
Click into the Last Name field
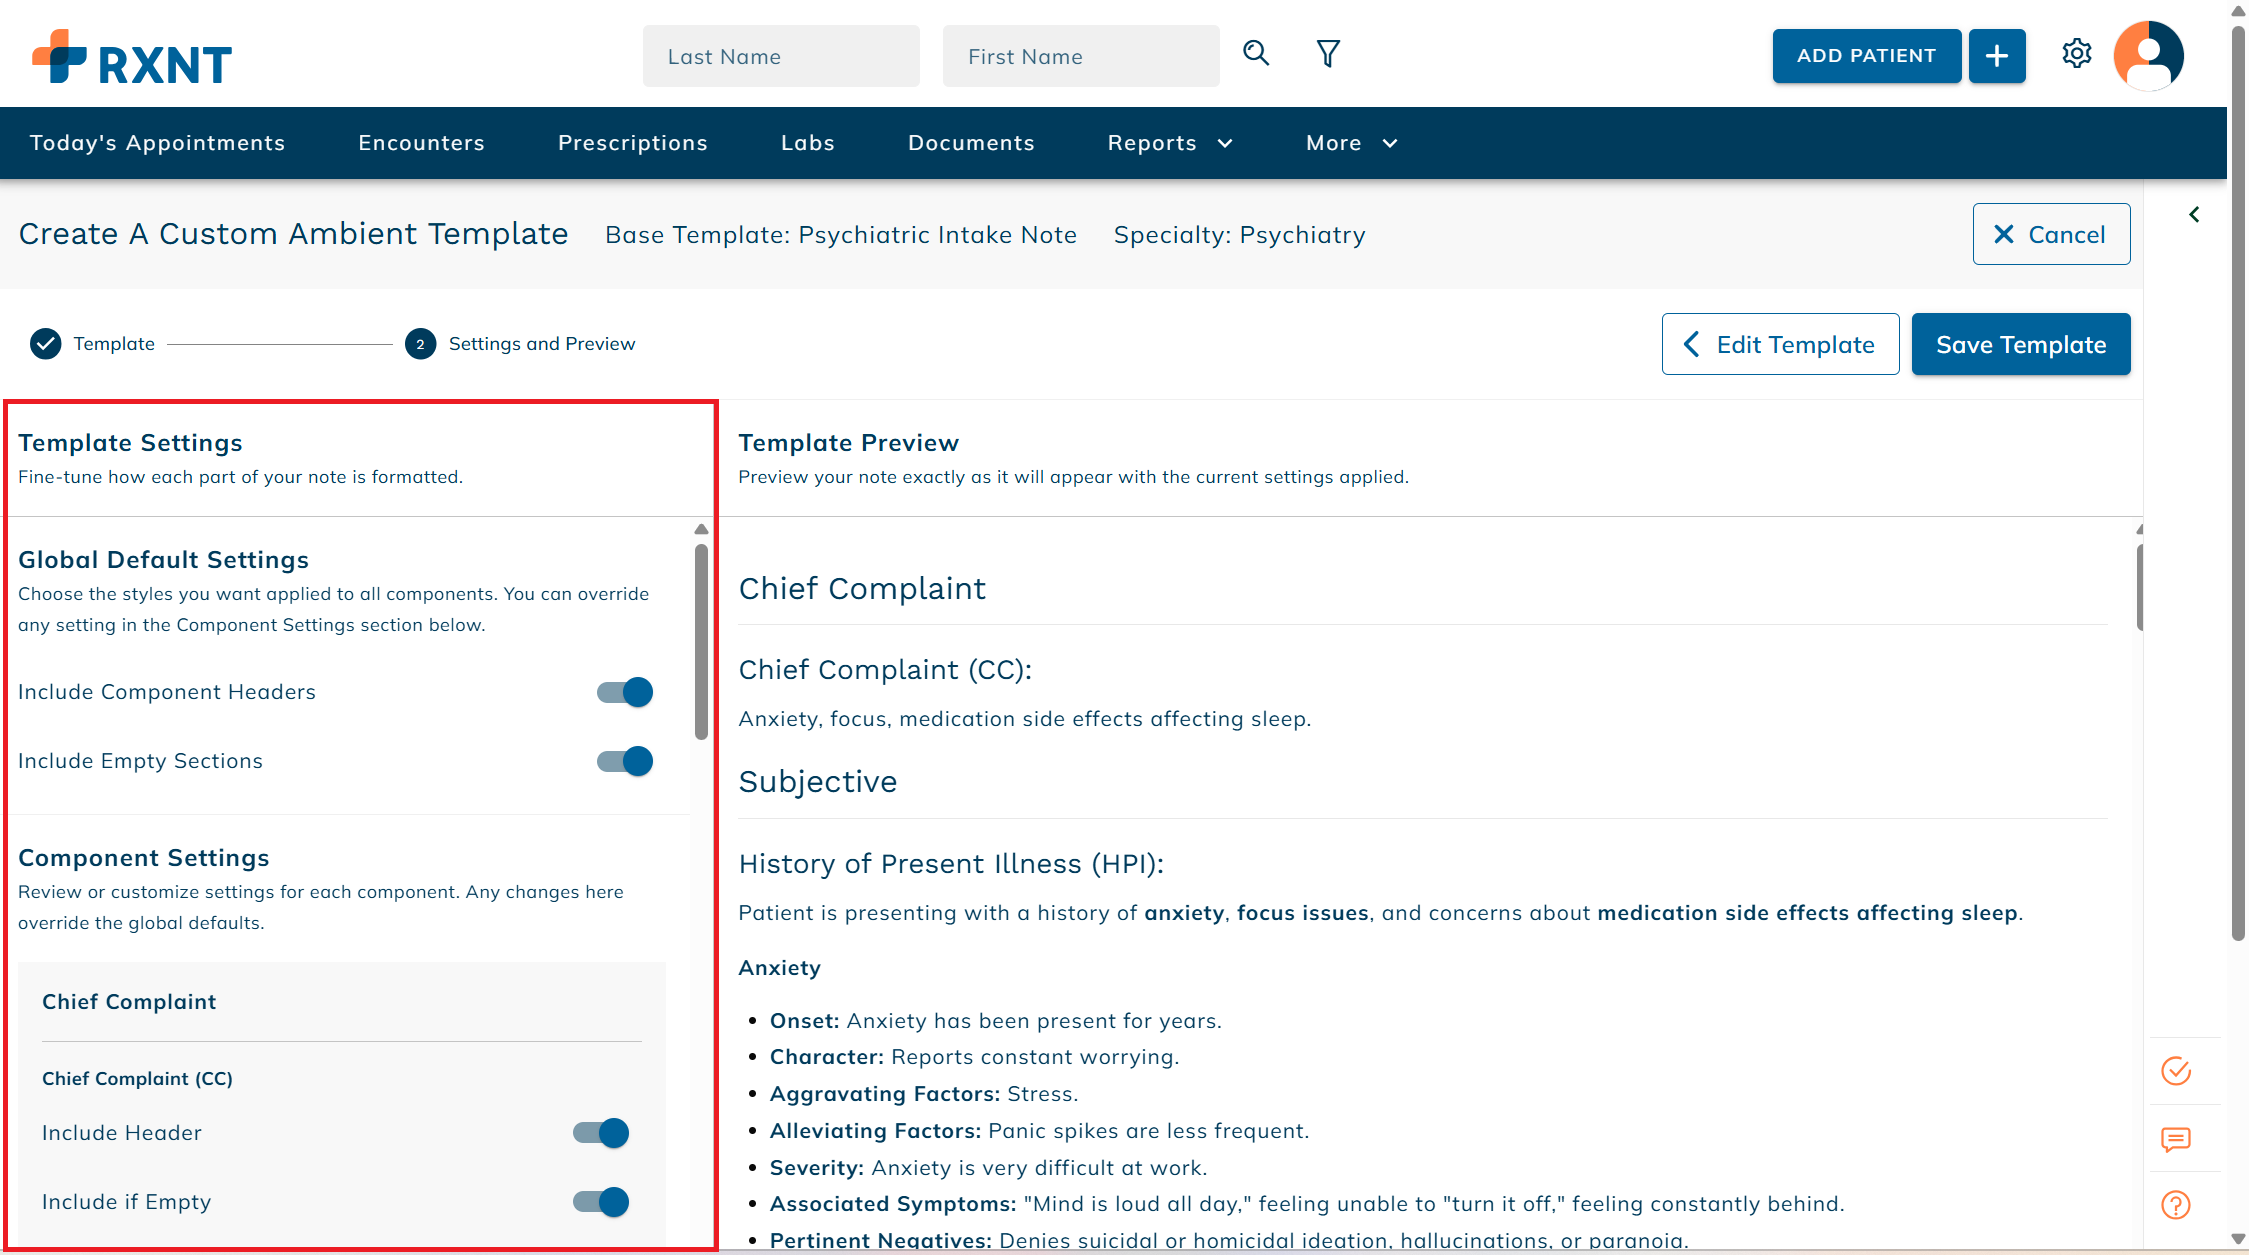[x=780, y=57]
